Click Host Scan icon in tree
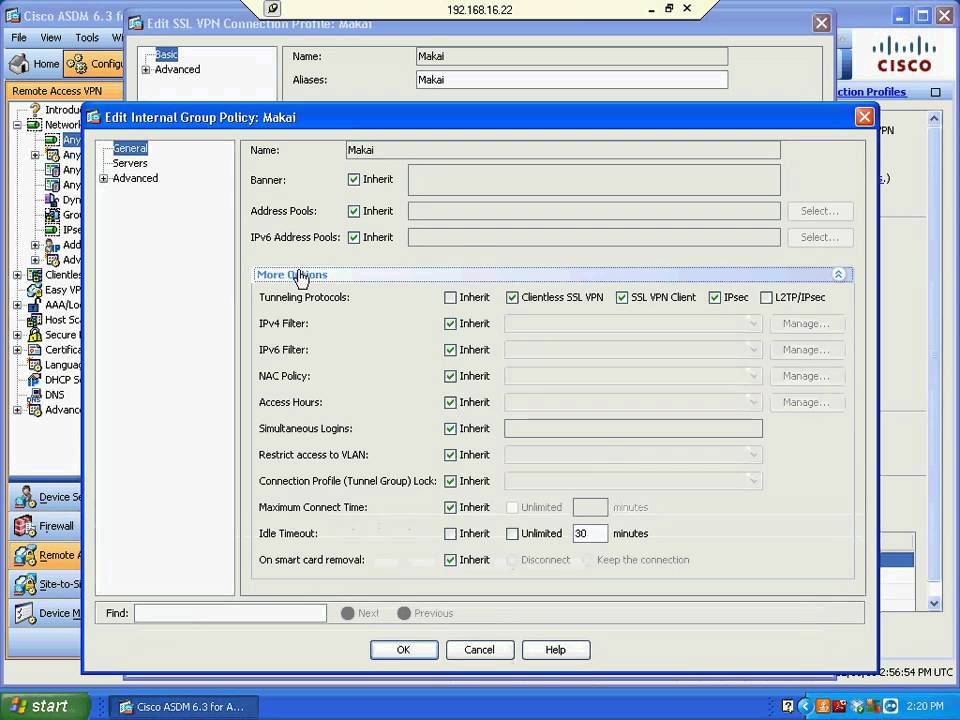This screenshot has height=720, width=960. (35, 320)
